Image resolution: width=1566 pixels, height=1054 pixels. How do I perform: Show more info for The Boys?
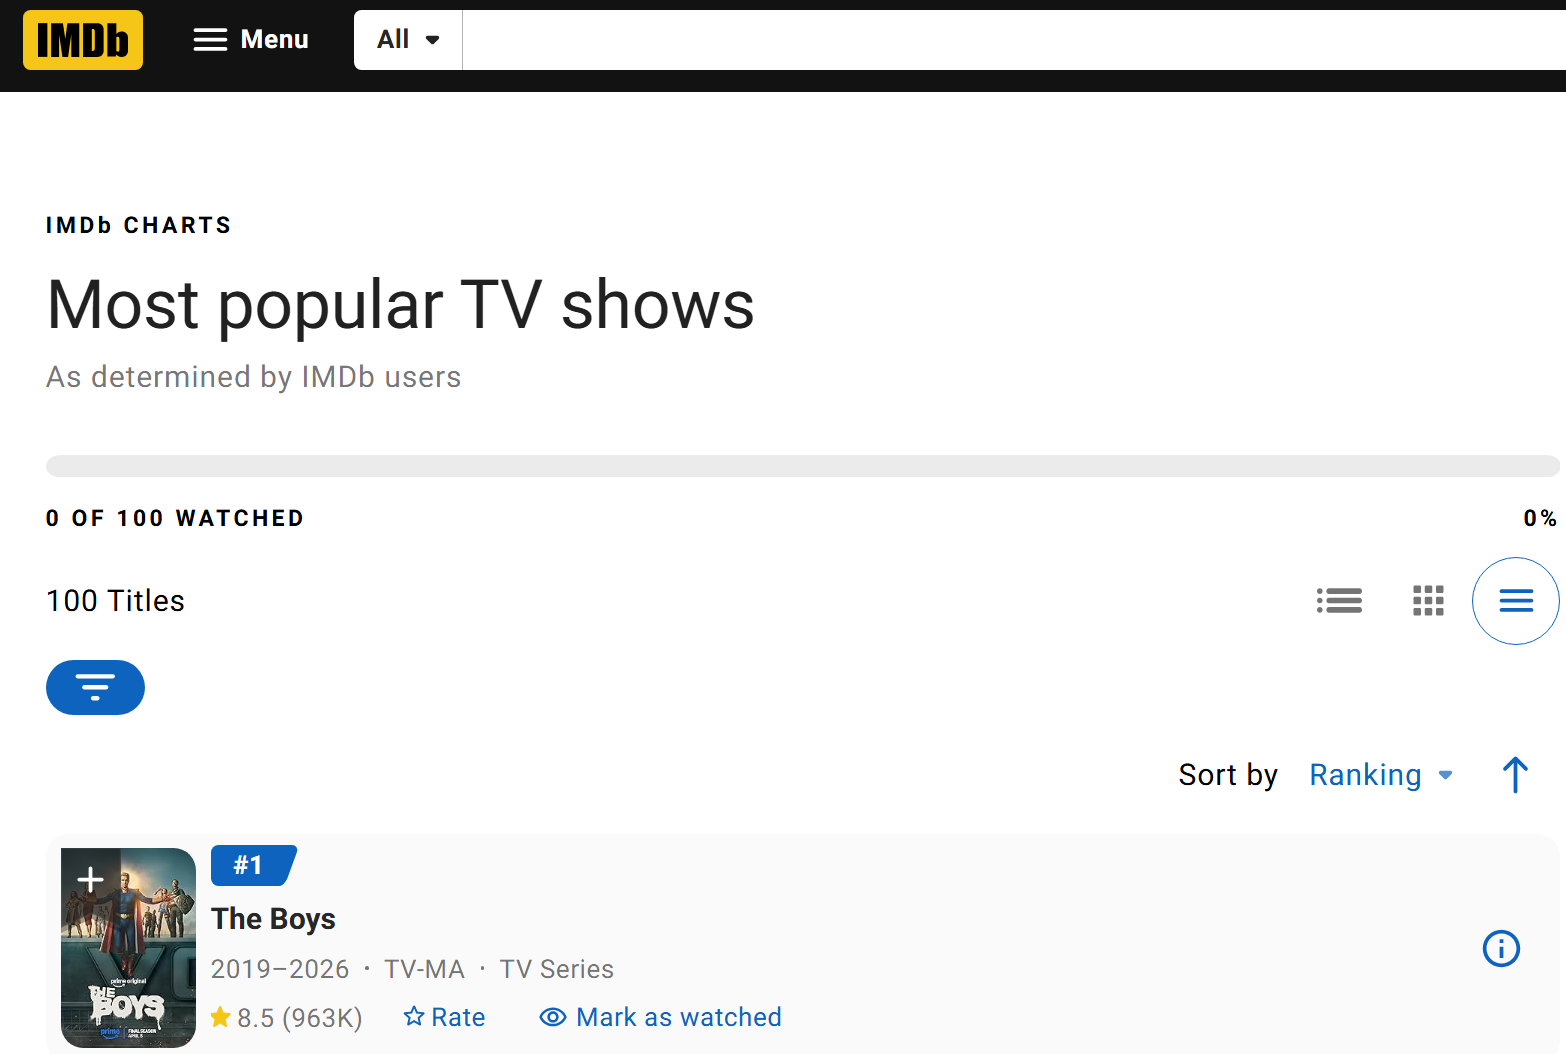[x=1501, y=948]
